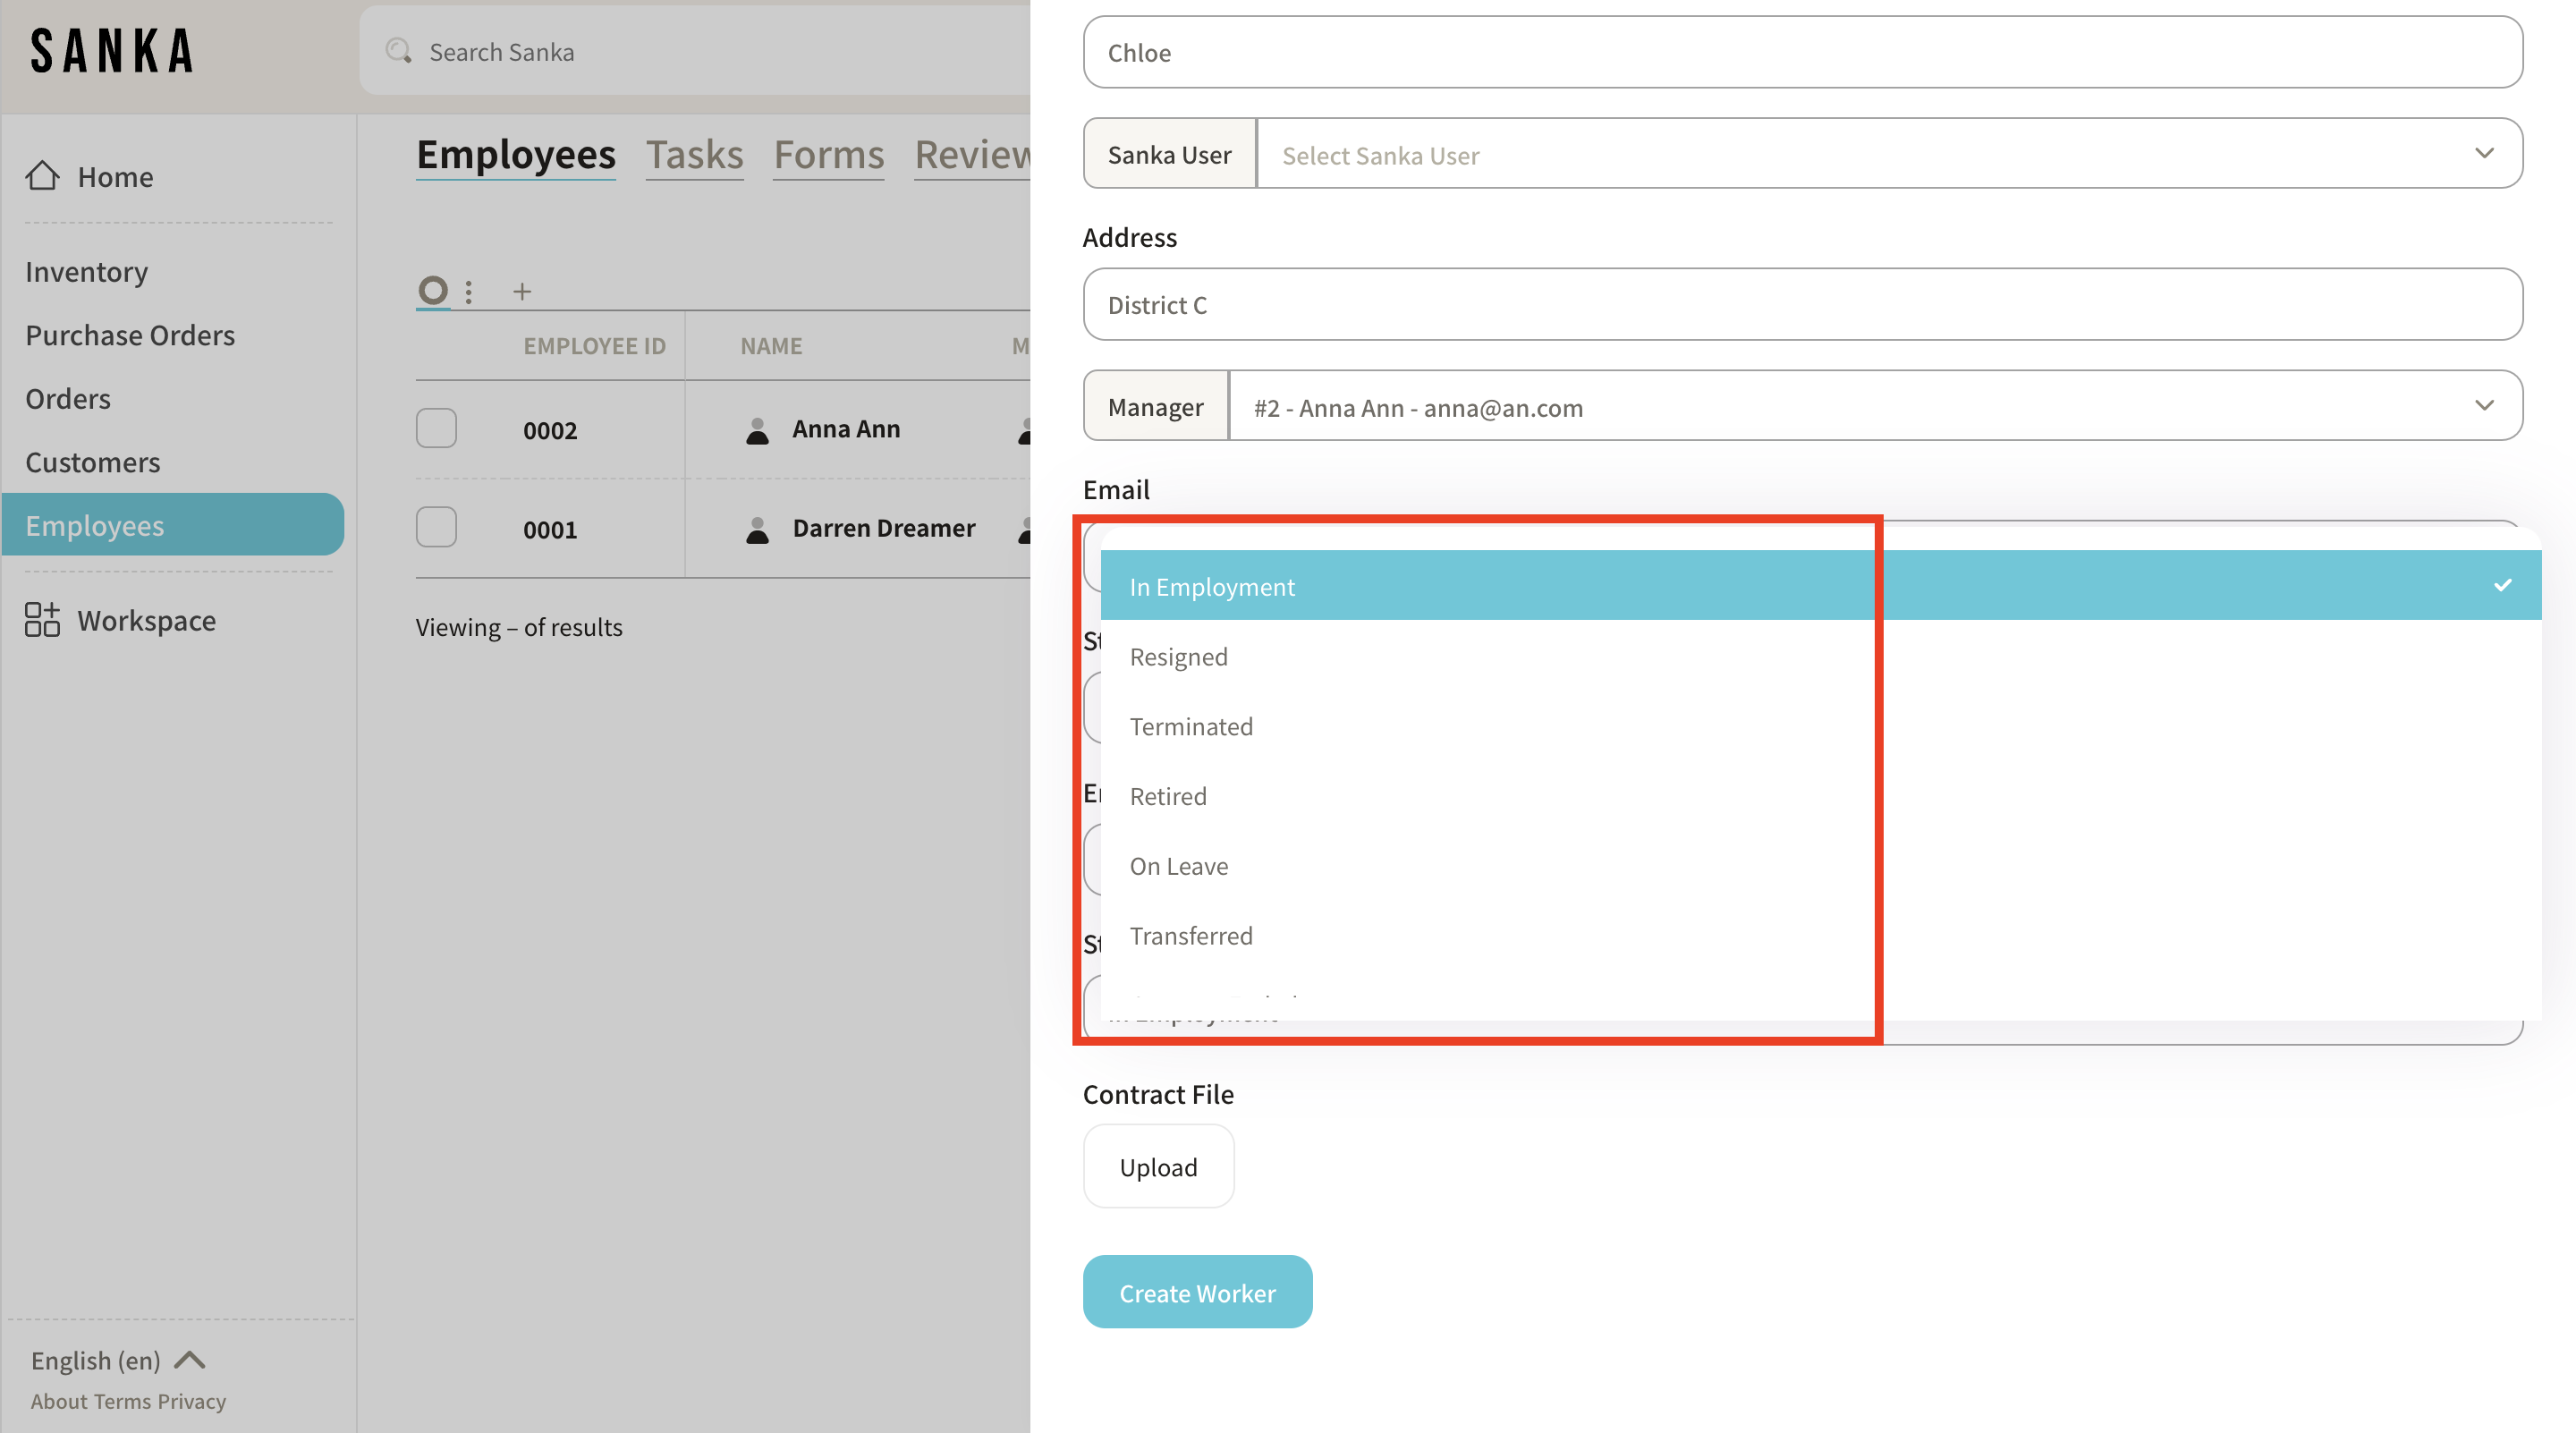This screenshot has height=1433, width=2576.
Task: Select the Resigned status option
Action: click(x=1178, y=656)
